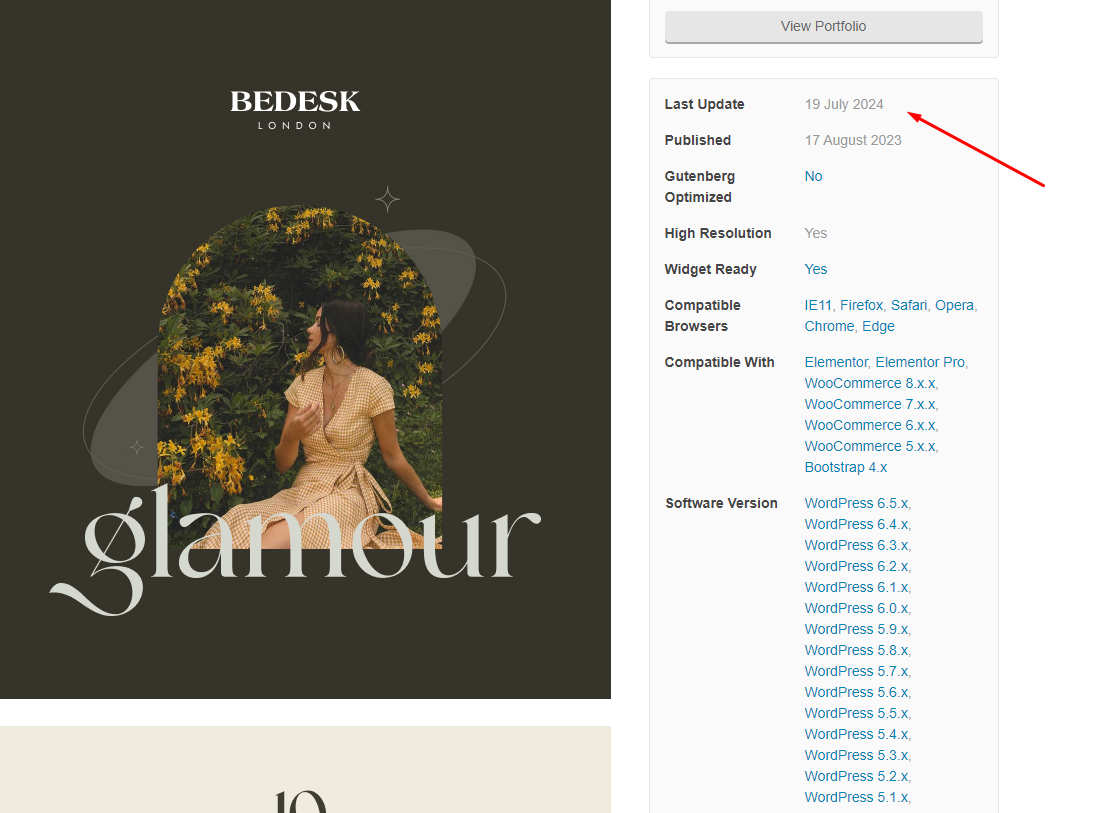Open the Widget Ready 'Yes' link
Screen dimensions: 1097x813
pyautogui.click(x=816, y=269)
